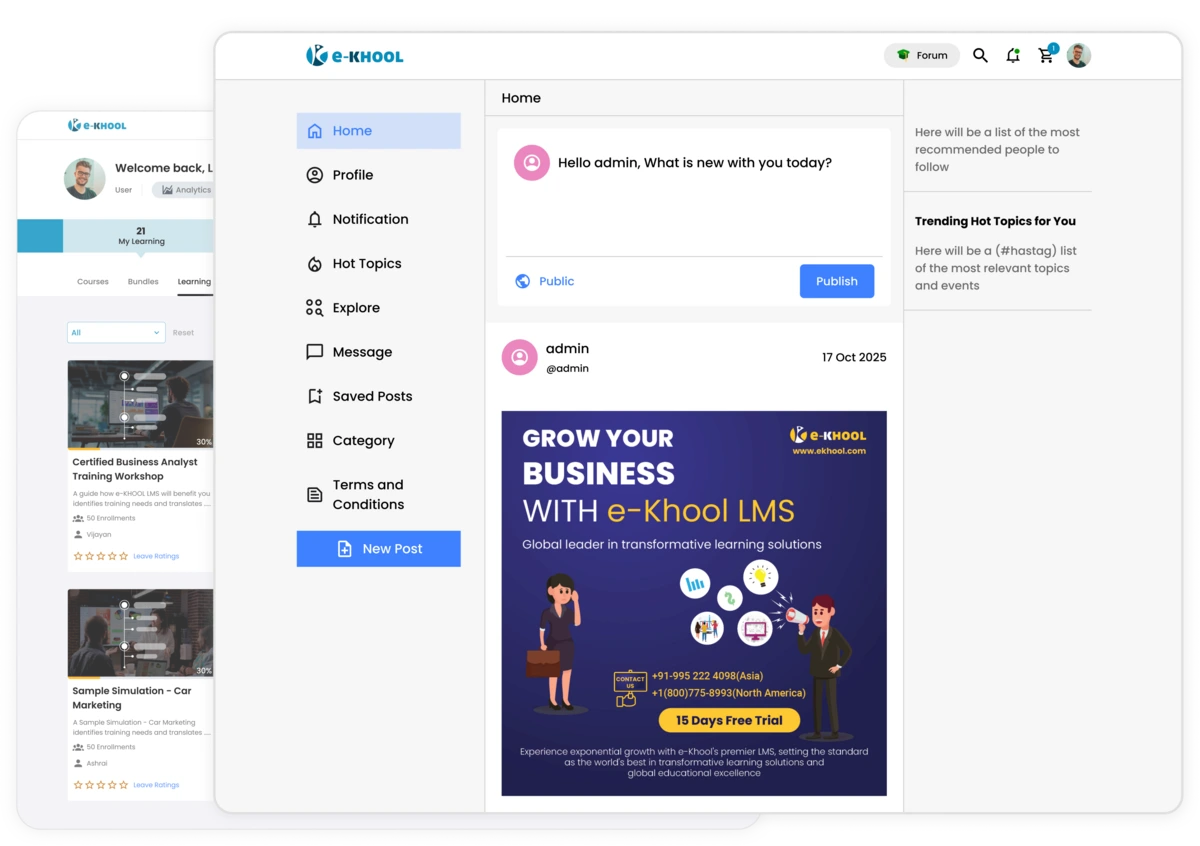Expand the Public audience selector
Image resolution: width=1200 pixels, height=846 pixels.
(x=545, y=281)
